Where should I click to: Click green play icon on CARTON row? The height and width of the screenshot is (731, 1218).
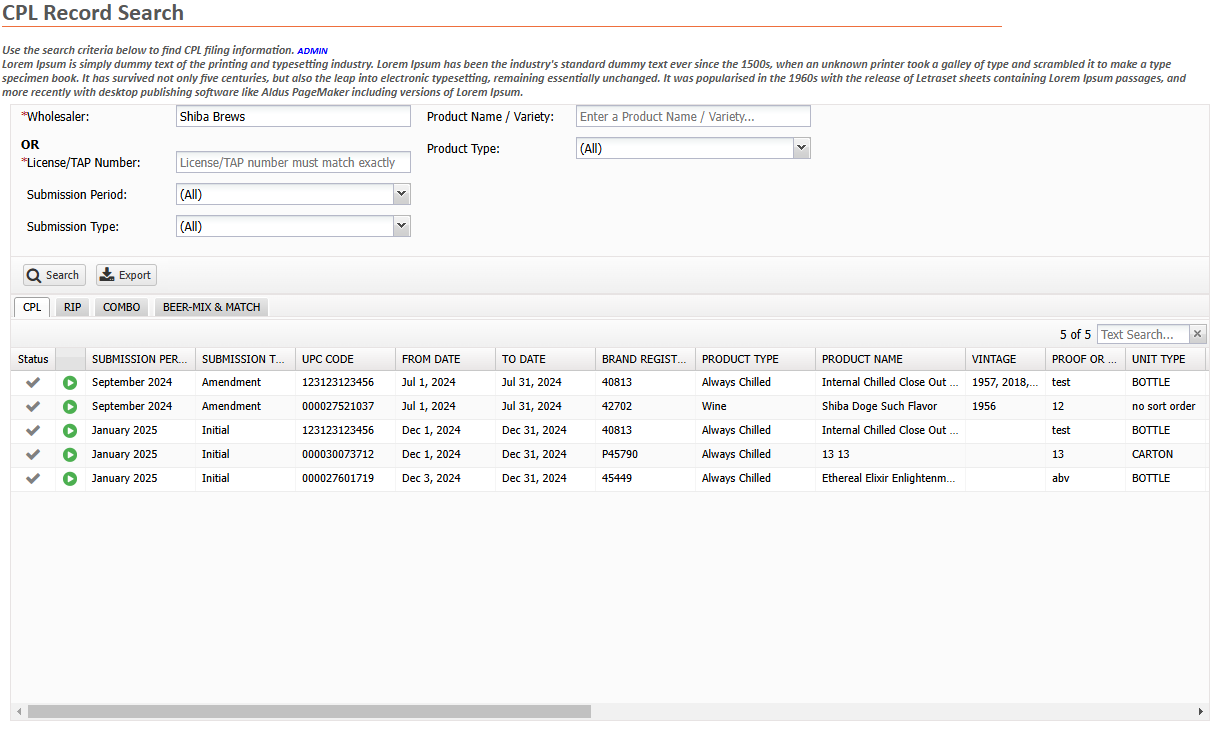(x=70, y=455)
